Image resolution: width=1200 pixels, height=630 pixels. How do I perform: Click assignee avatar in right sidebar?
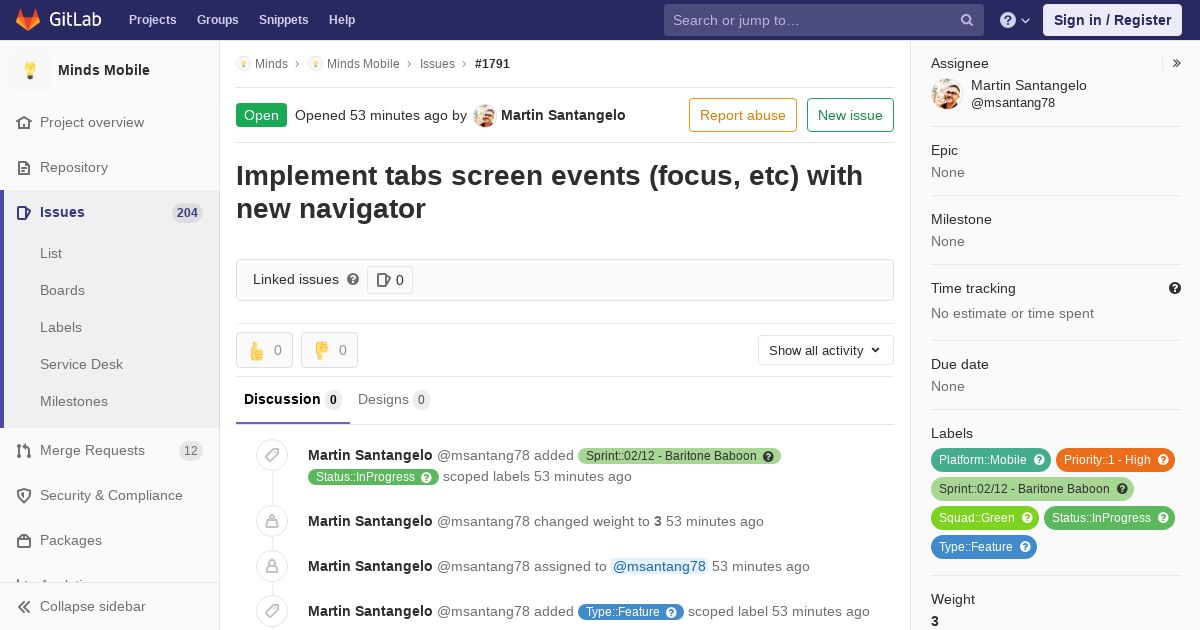[946, 94]
